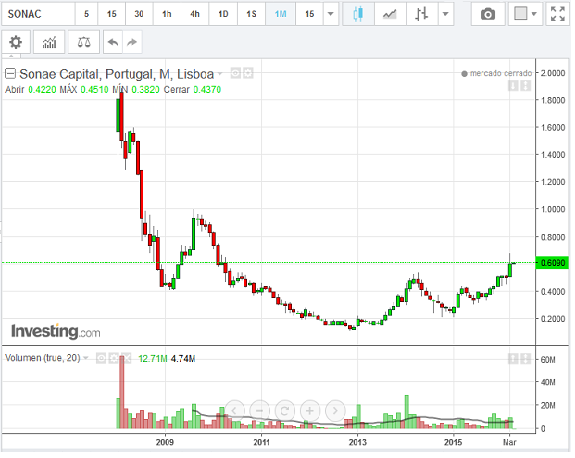Select the area line chart type

pyautogui.click(x=390, y=14)
